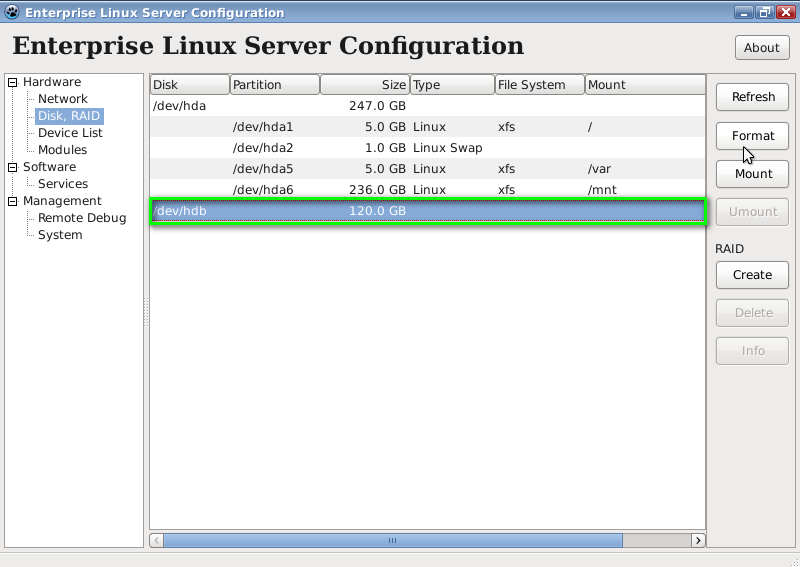
Task: Select the Management tree label
Action: coord(62,201)
